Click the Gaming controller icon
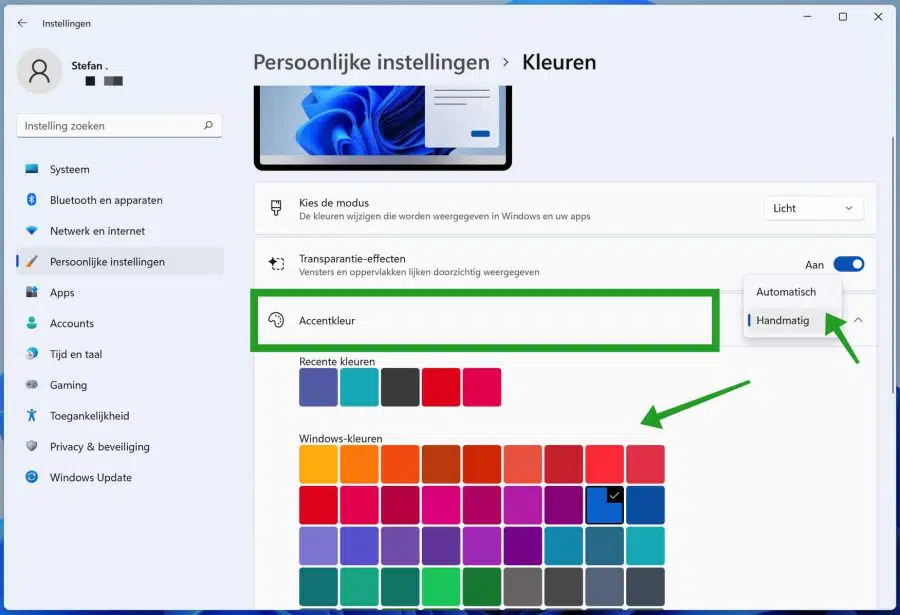Image resolution: width=900 pixels, height=615 pixels. click(x=32, y=384)
